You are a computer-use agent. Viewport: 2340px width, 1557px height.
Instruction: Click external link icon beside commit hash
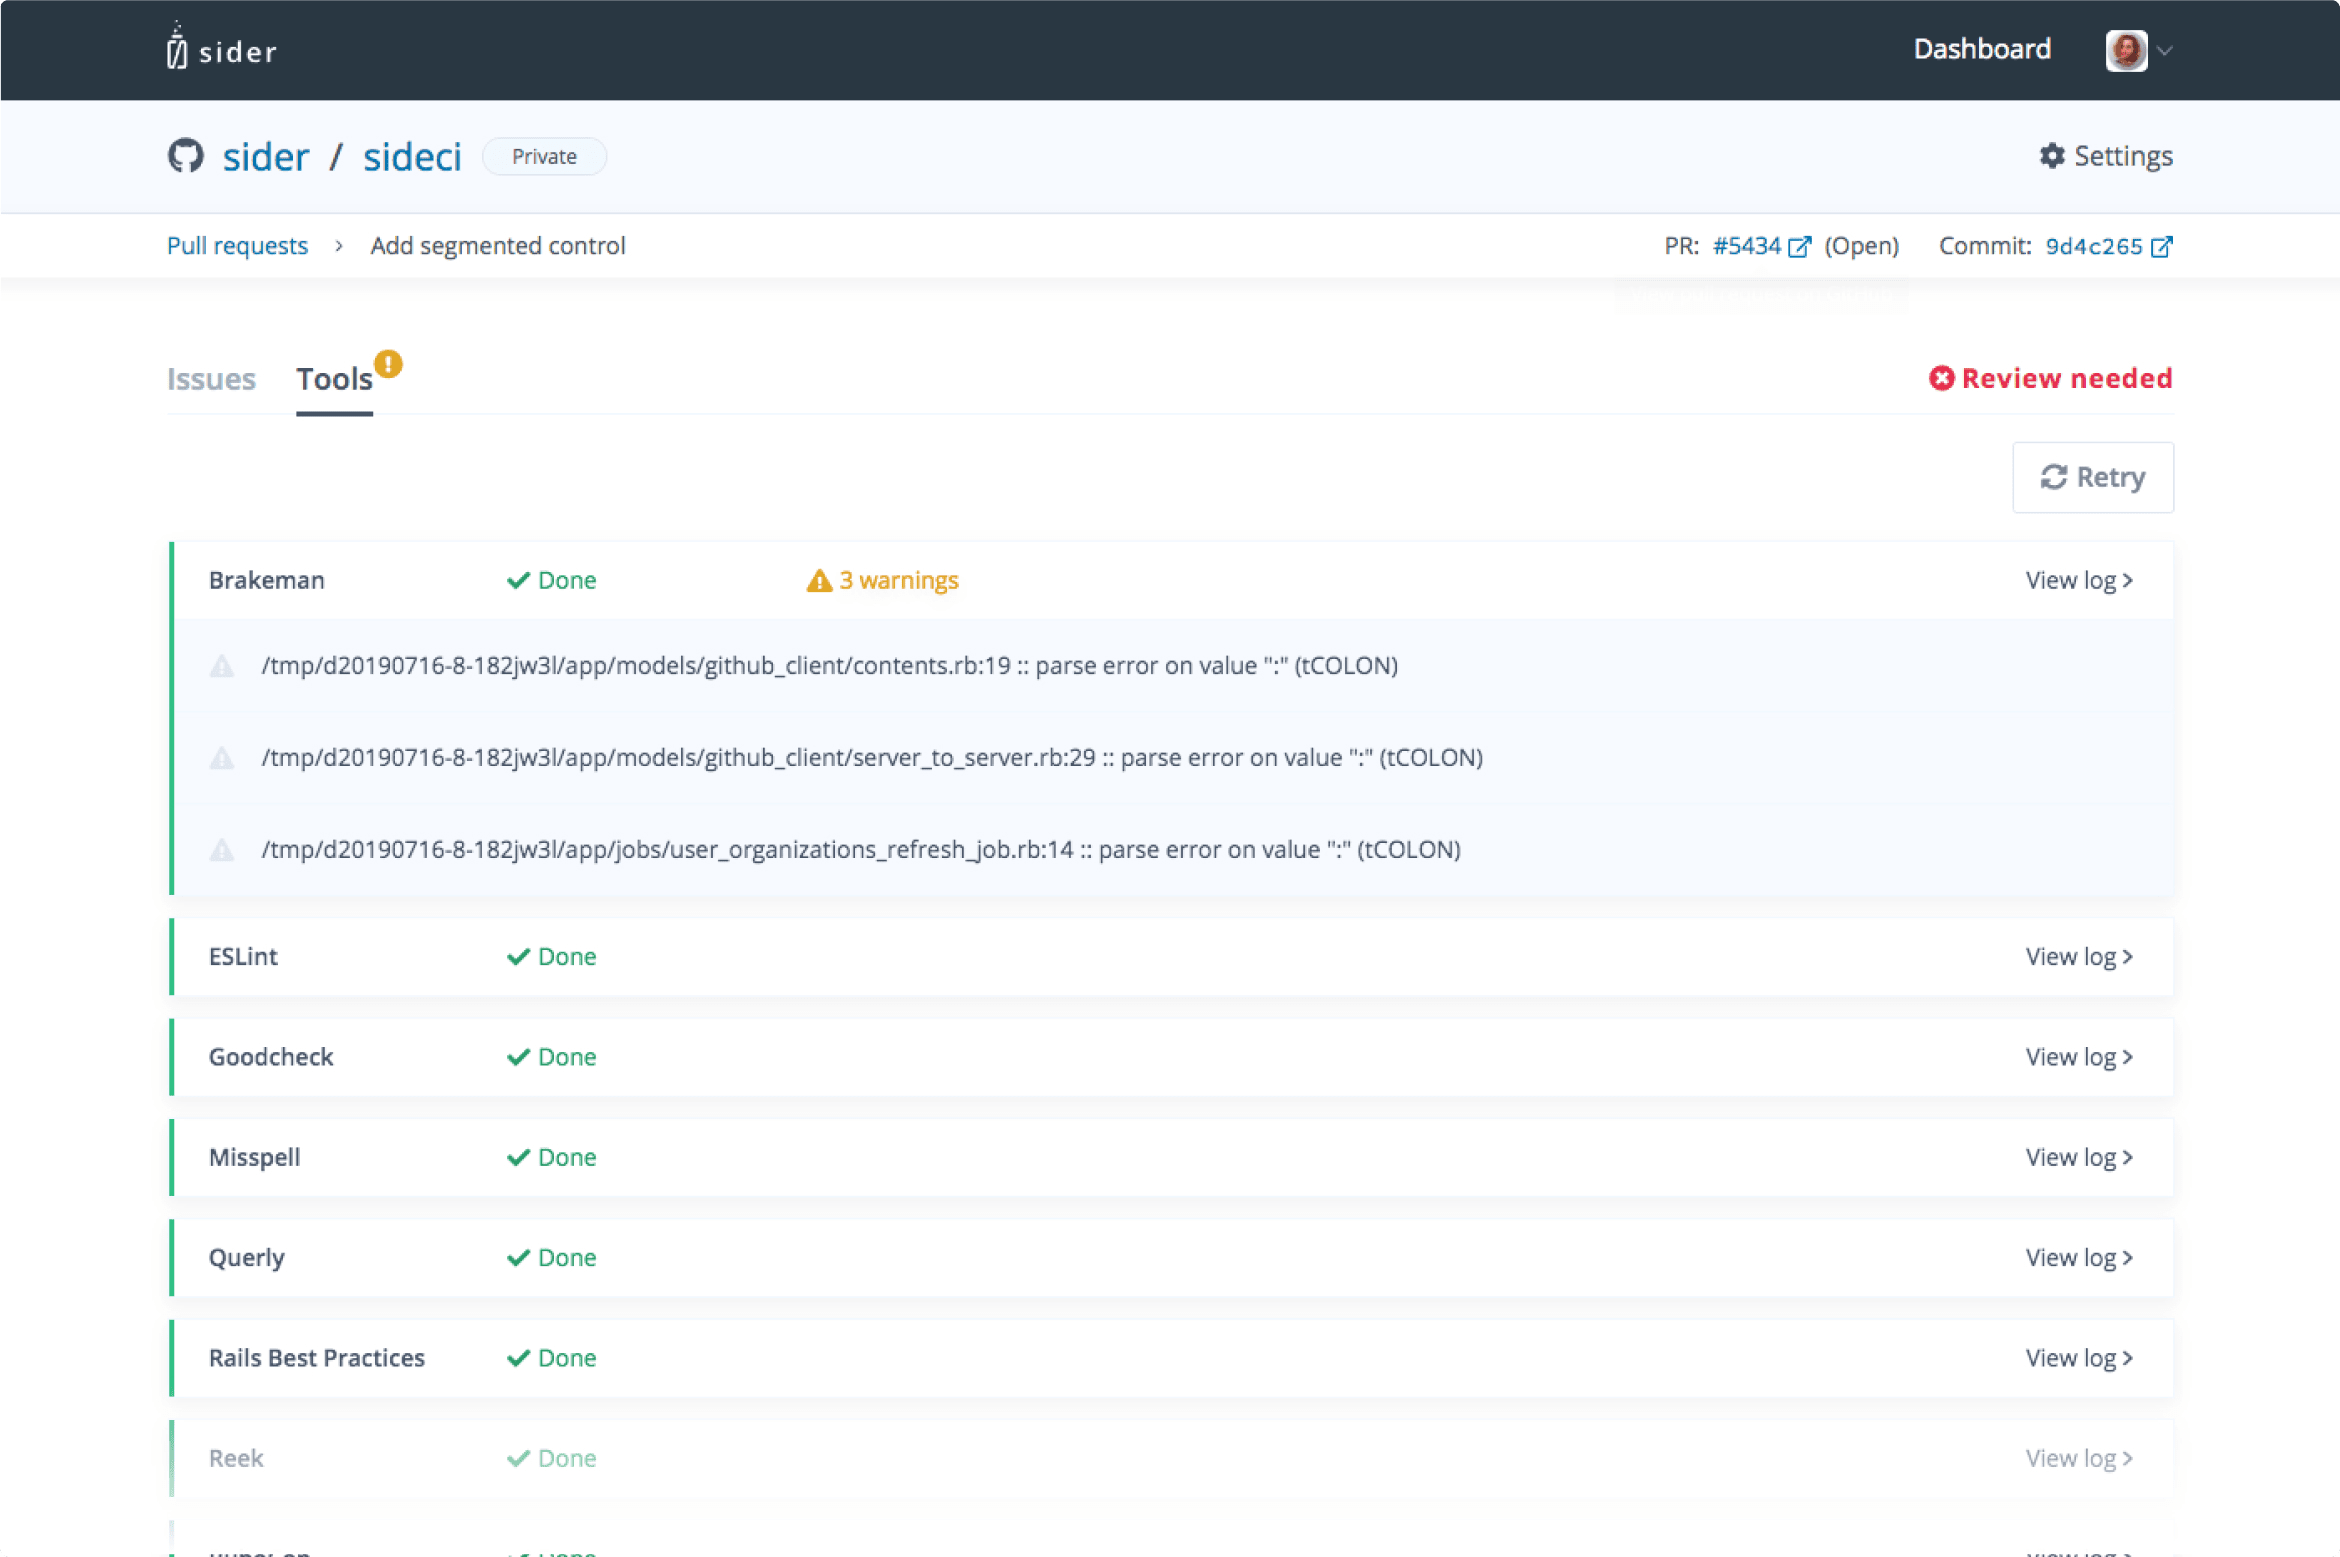[2161, 247]
